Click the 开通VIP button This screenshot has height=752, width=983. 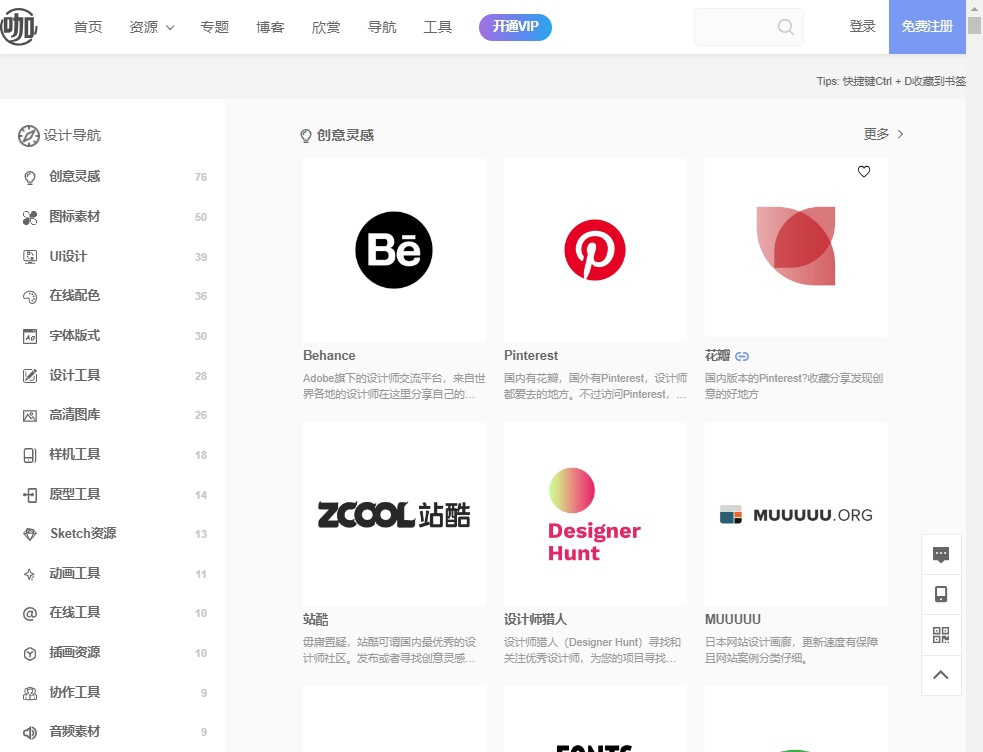(x=515, y=27)
